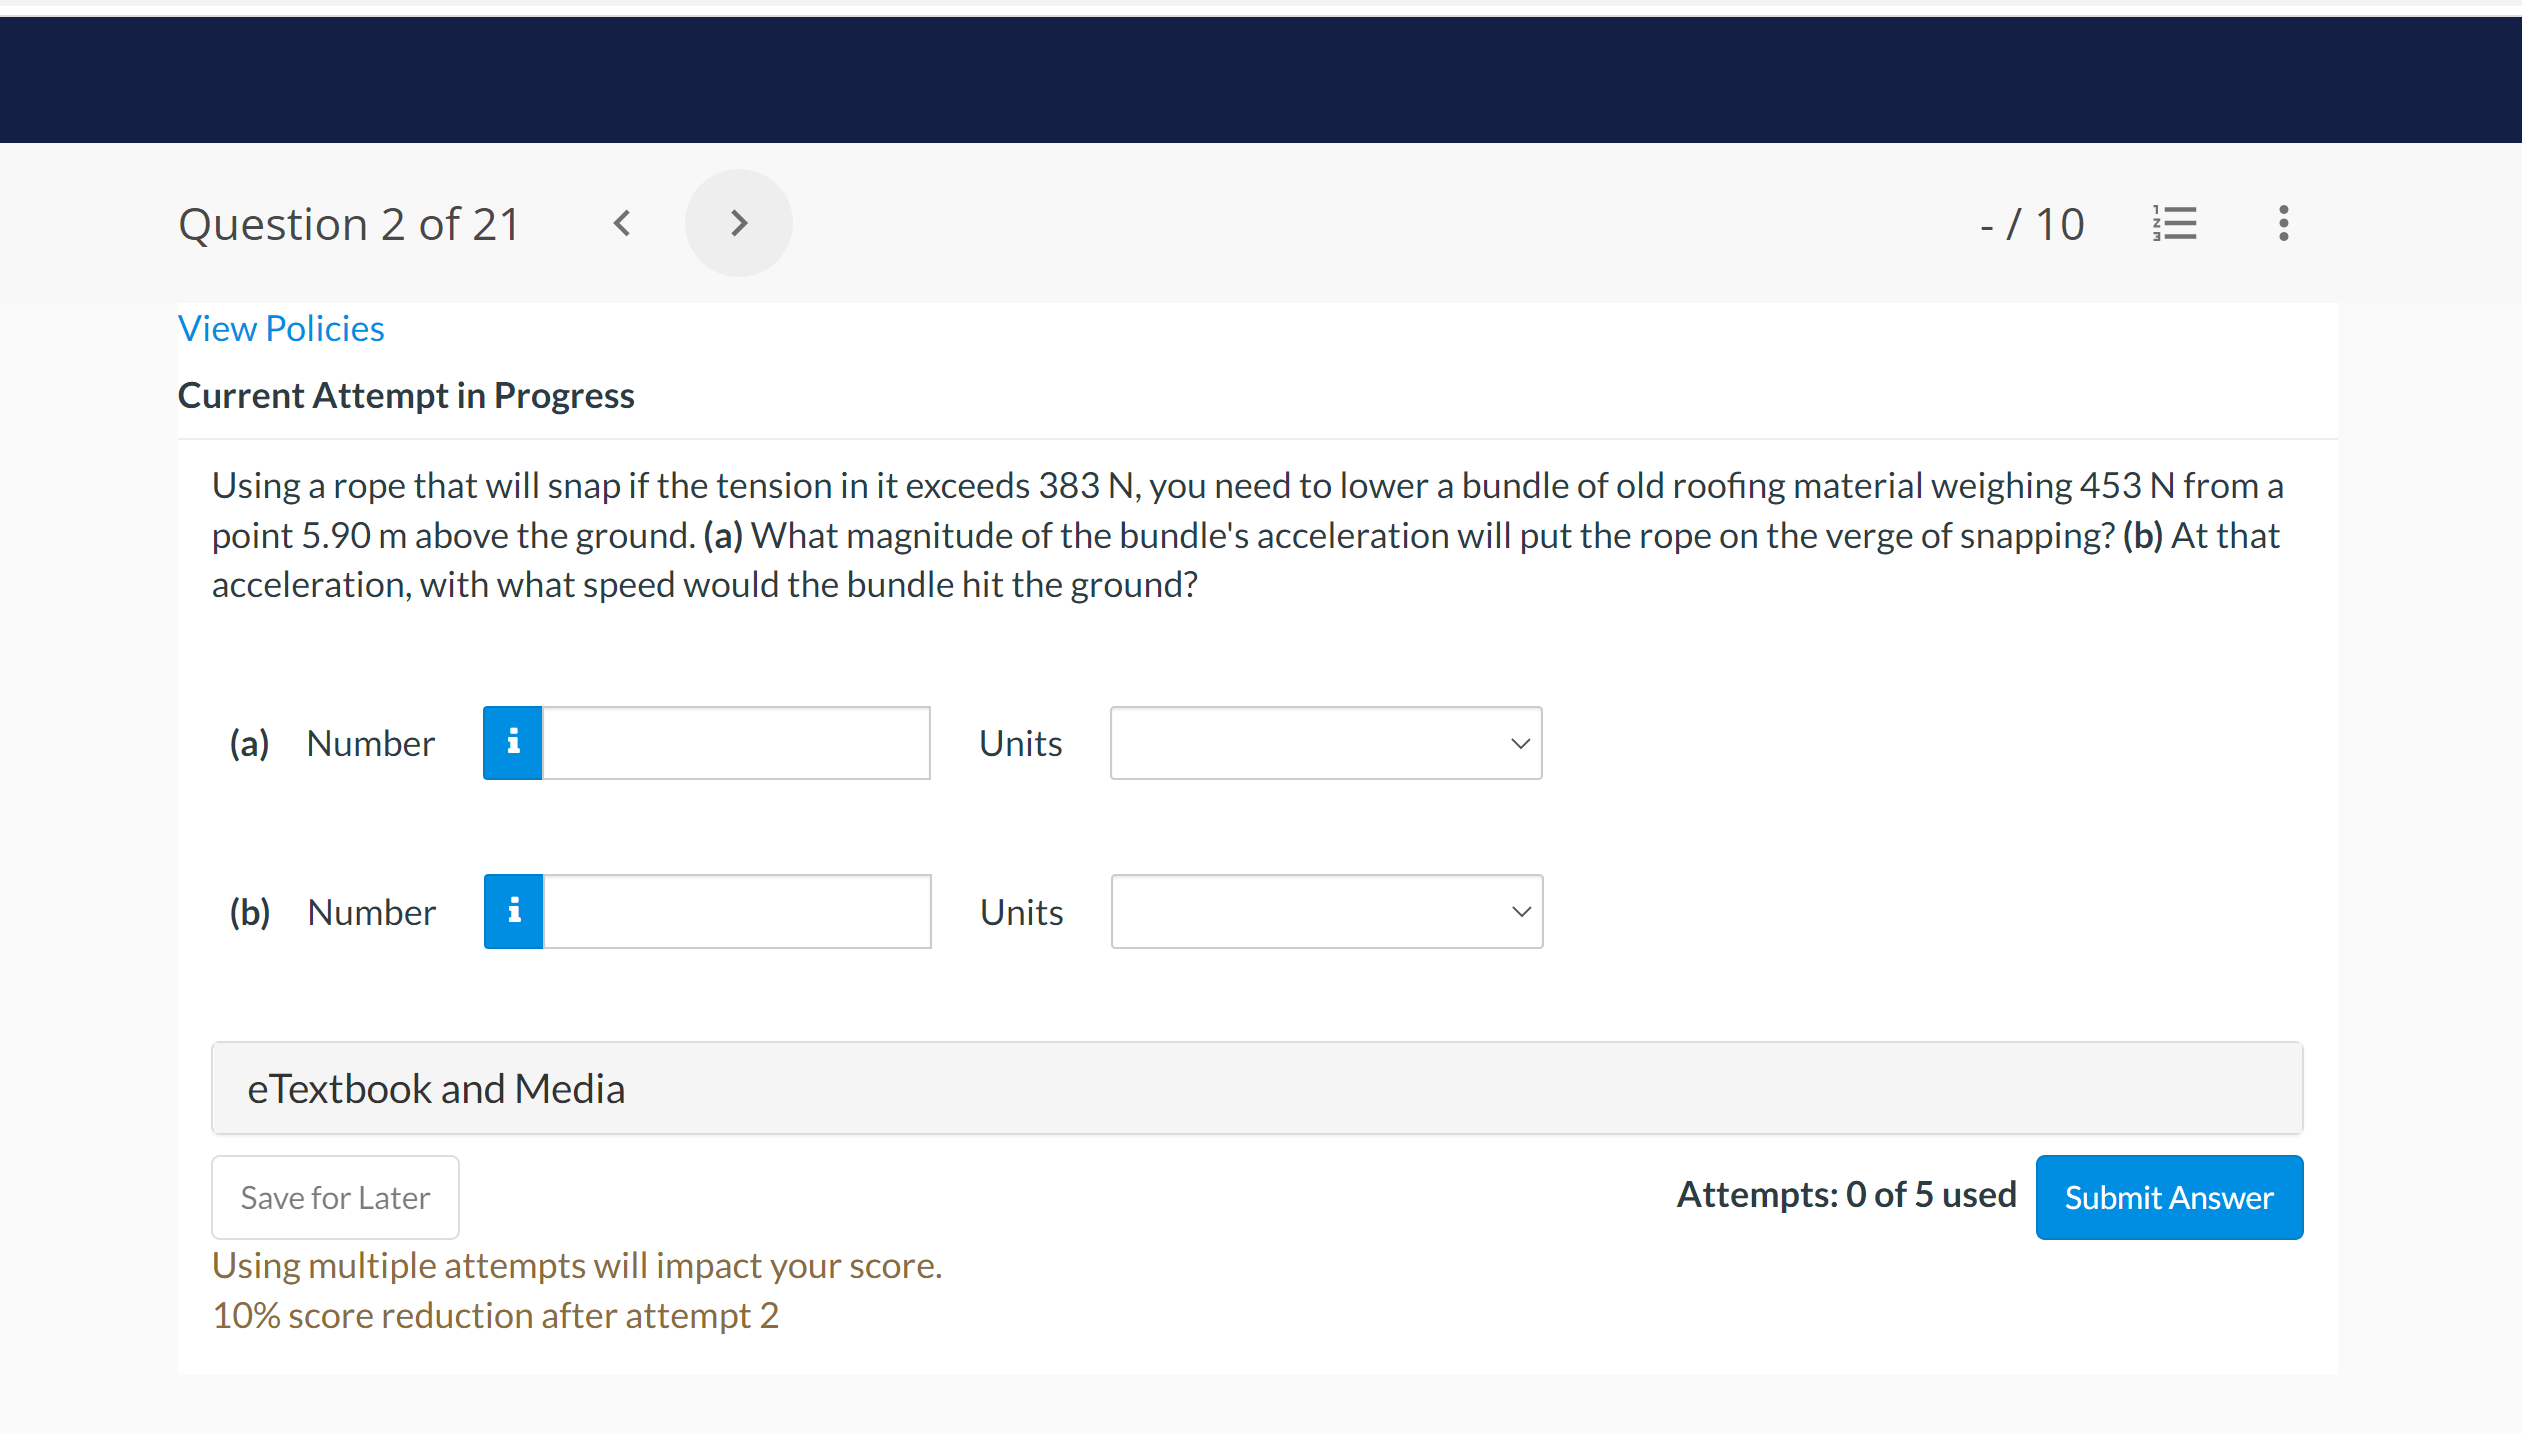Viewport: 2522px width, 1434px height.
Task: Click Save for Later
Action: (x=335, y=1196)
